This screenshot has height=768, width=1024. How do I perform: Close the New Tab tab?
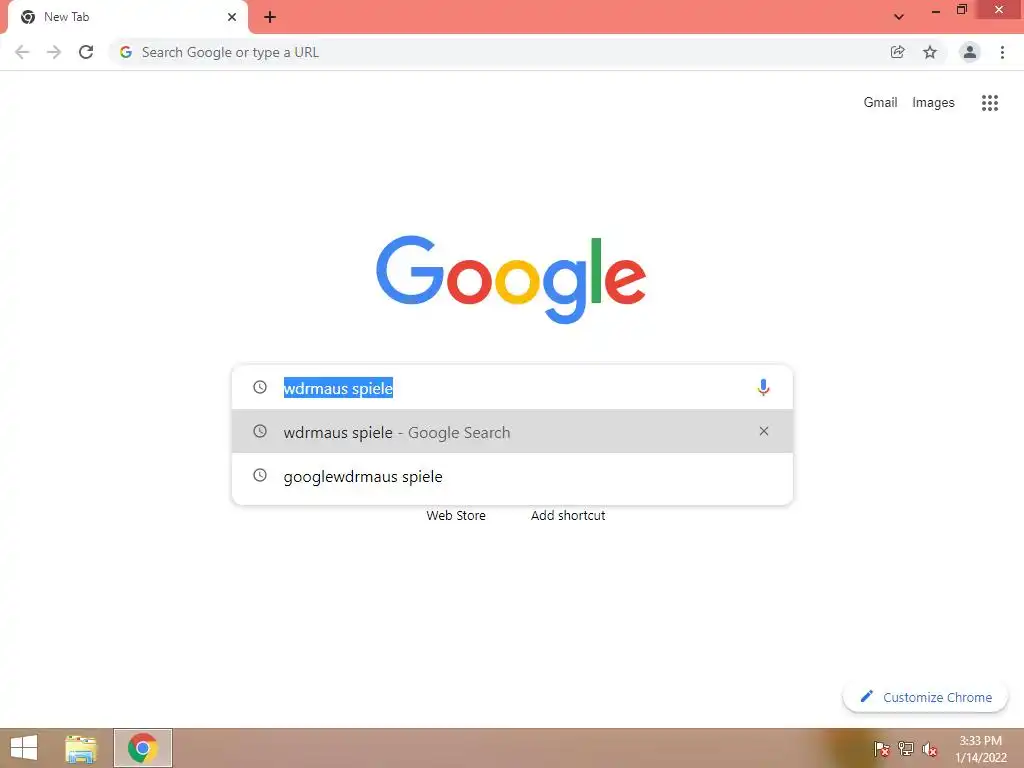[232, 17]
